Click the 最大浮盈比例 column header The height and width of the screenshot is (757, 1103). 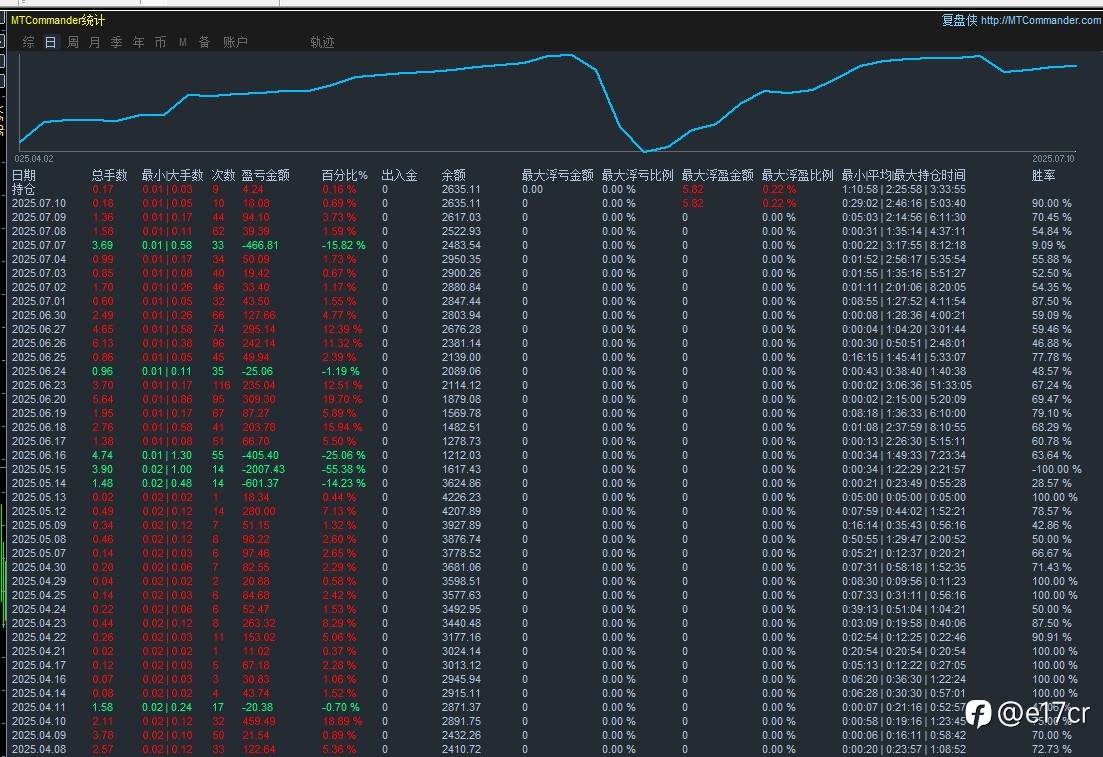pos(798,175)
